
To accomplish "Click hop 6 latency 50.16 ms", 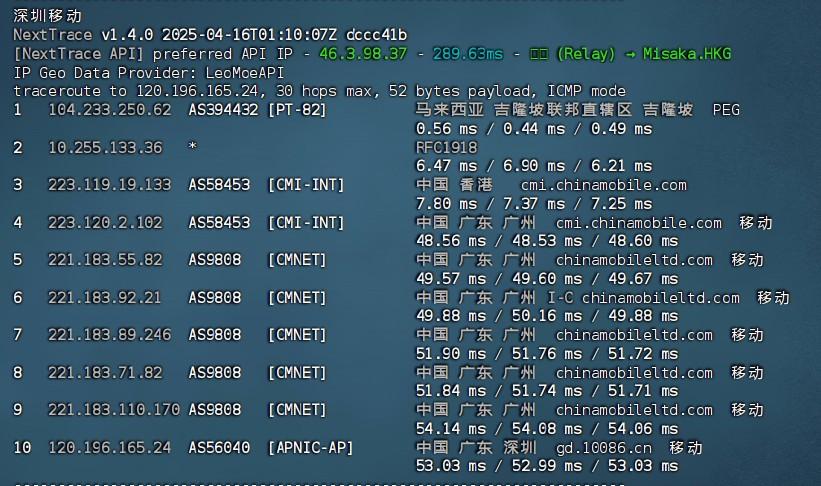I will point(547,316).
